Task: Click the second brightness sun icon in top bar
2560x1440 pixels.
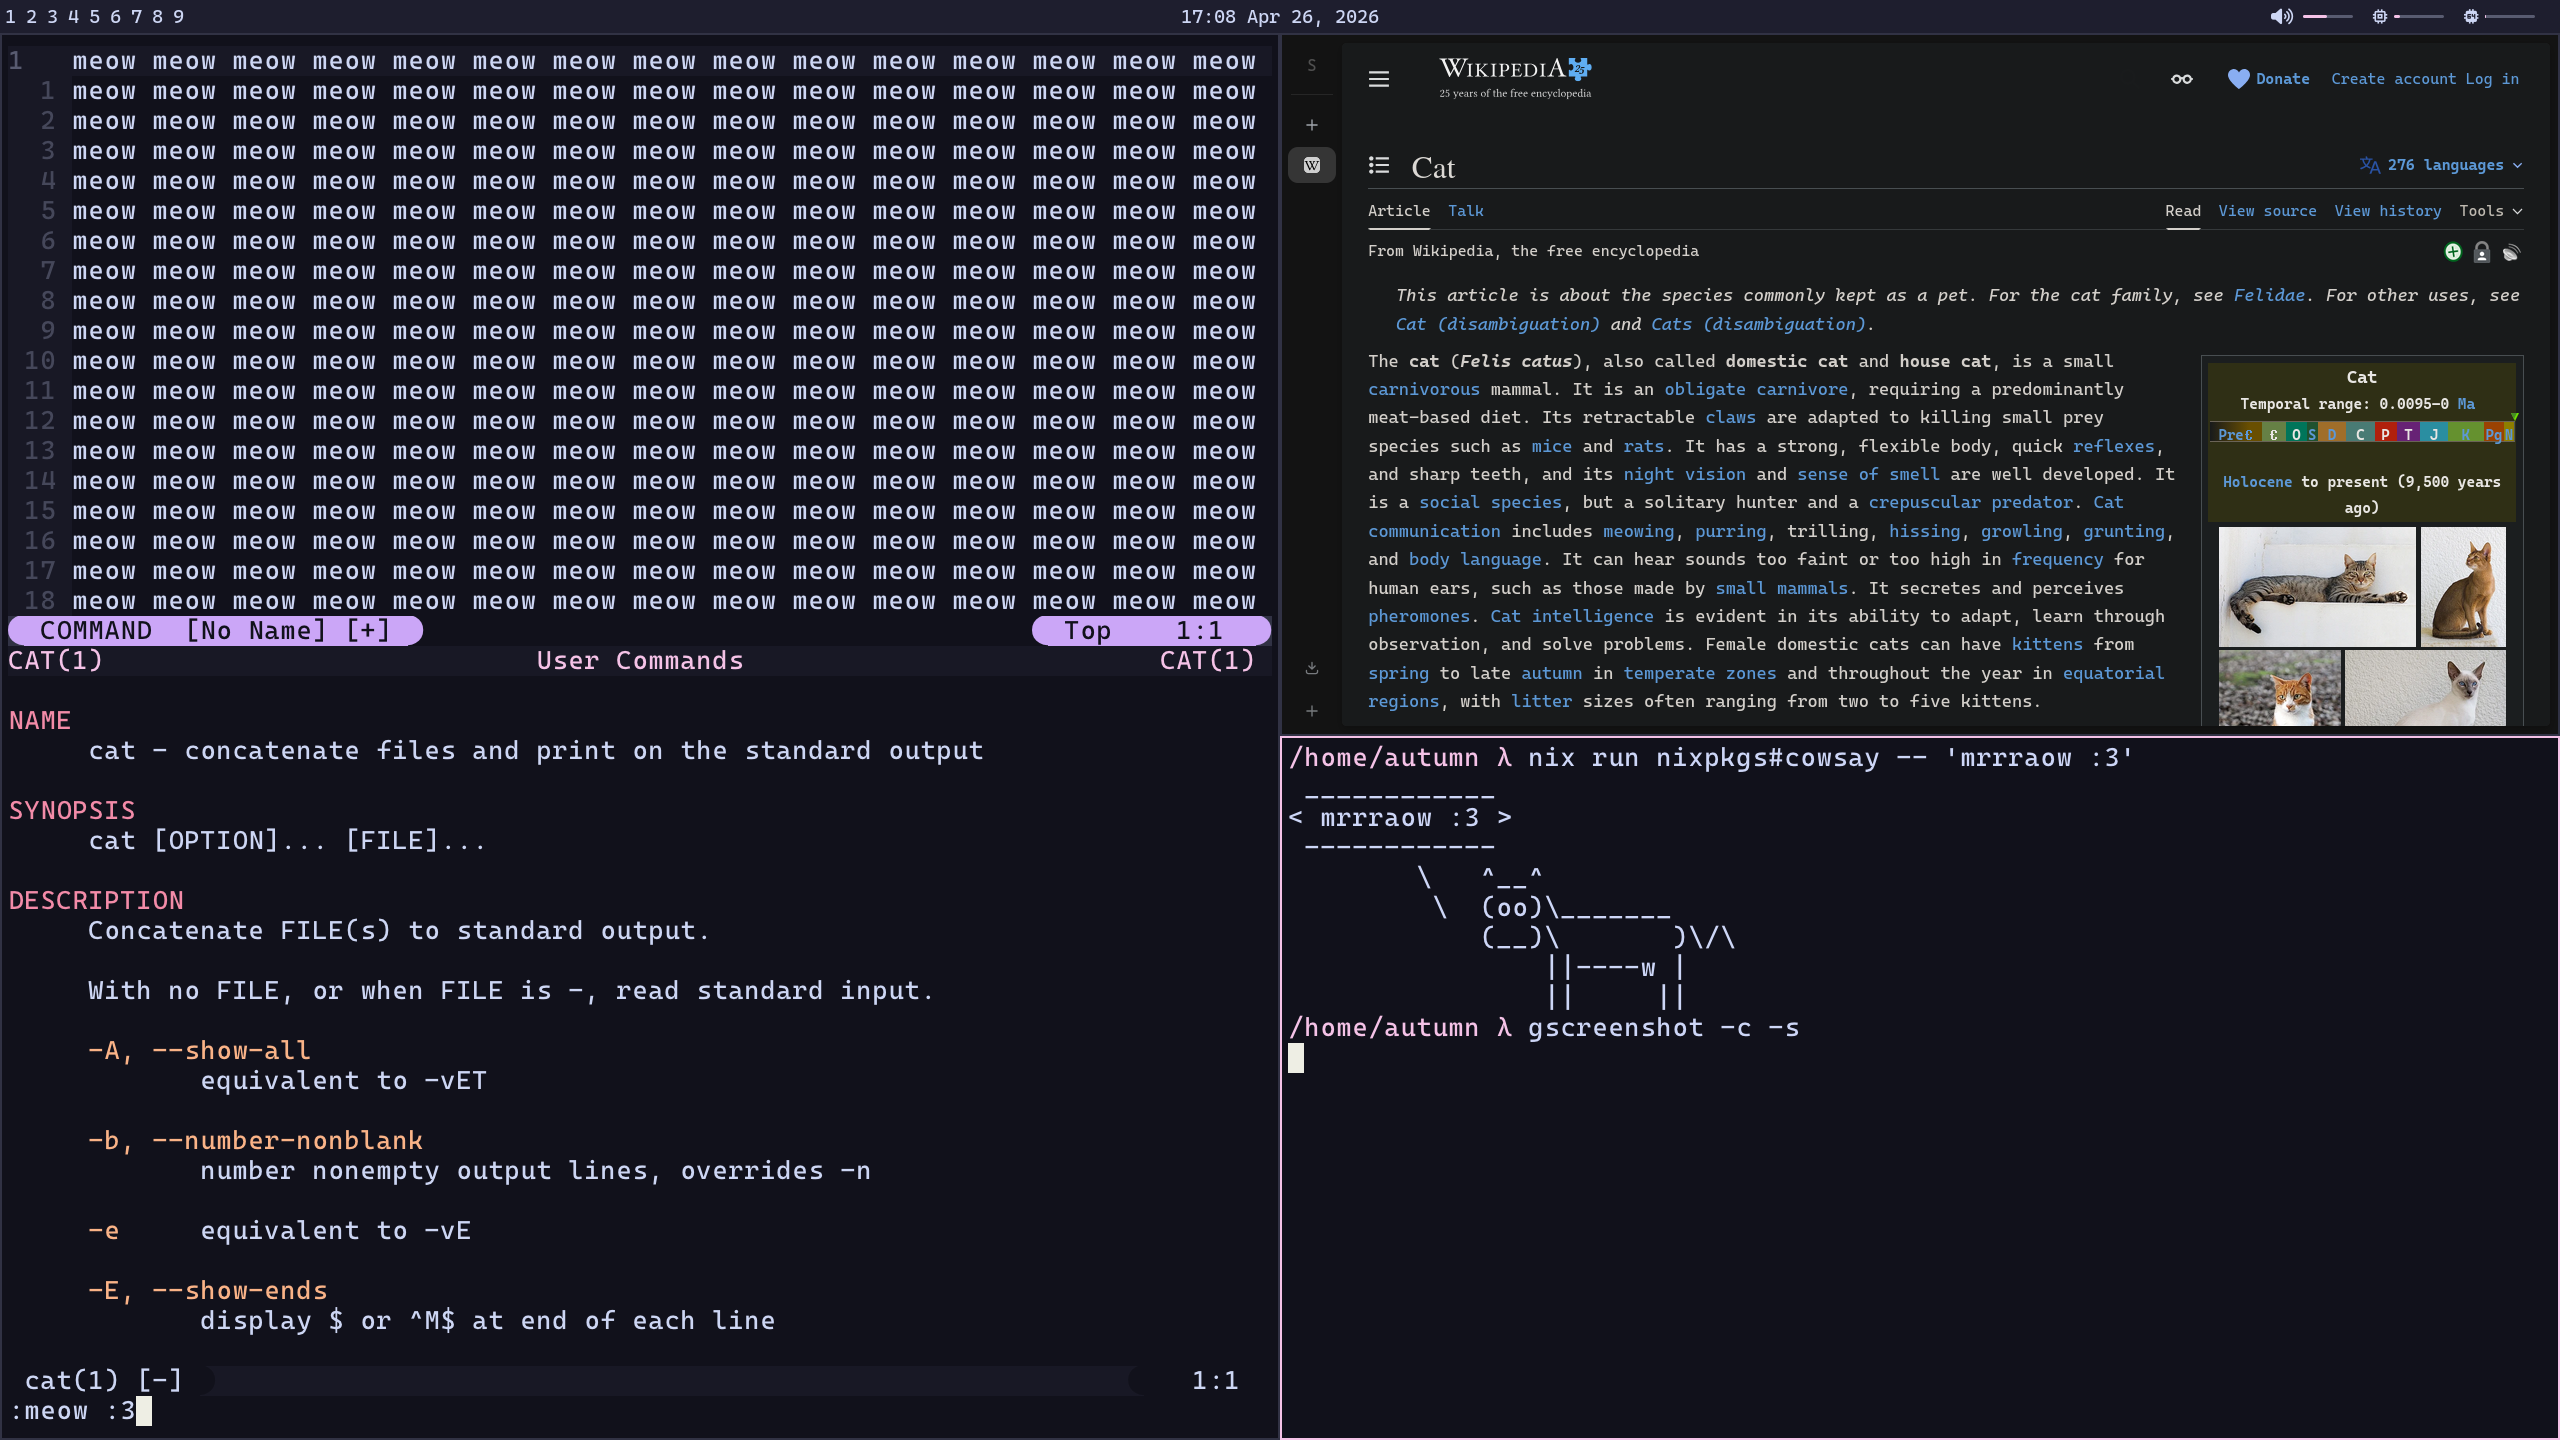Action: [2471, 17]
